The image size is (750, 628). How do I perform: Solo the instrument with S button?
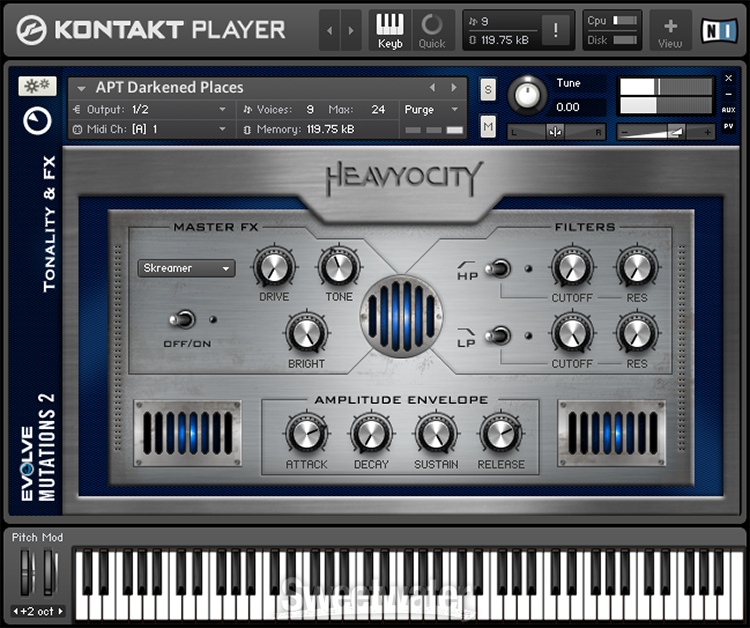487,89
